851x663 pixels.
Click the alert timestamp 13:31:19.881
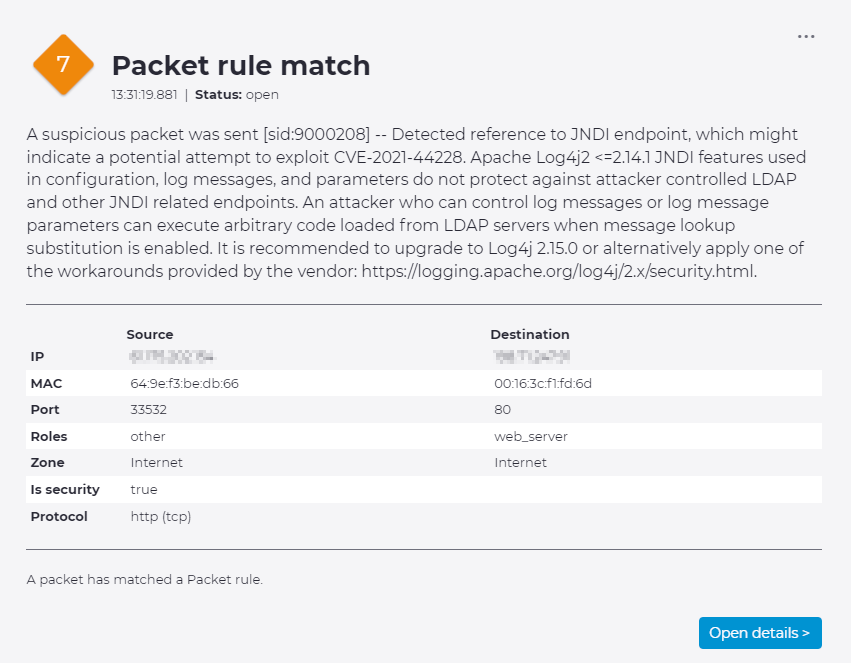[x=145, y=95]
